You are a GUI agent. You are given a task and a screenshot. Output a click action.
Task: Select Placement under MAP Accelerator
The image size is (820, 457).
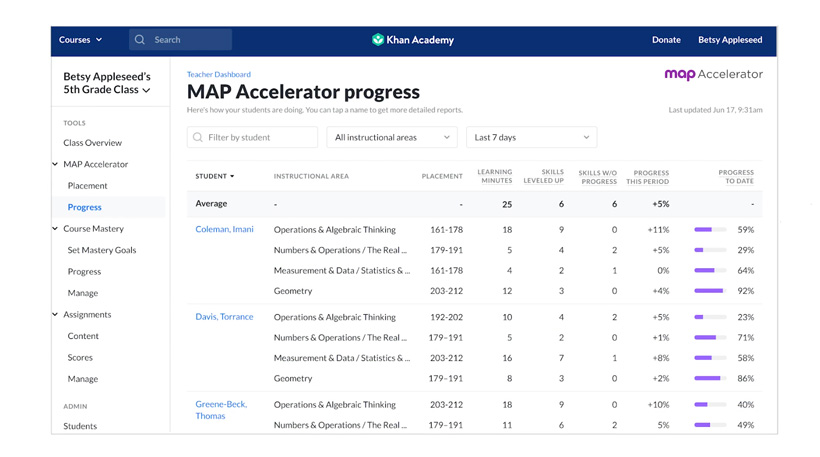87,186
